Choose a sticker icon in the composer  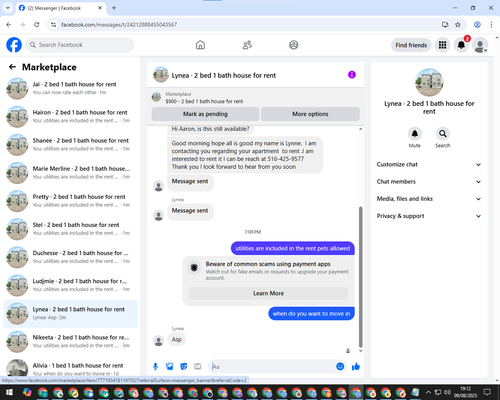(184, 367)
